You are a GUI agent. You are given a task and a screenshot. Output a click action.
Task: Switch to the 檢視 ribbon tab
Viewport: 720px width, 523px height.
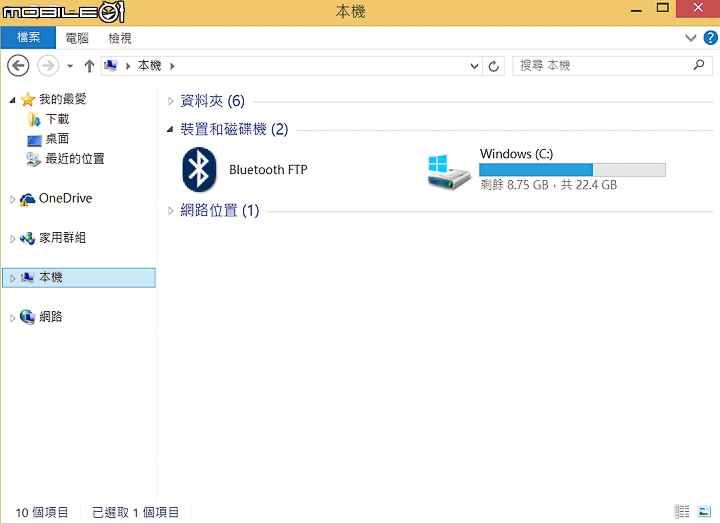point(120,38)
